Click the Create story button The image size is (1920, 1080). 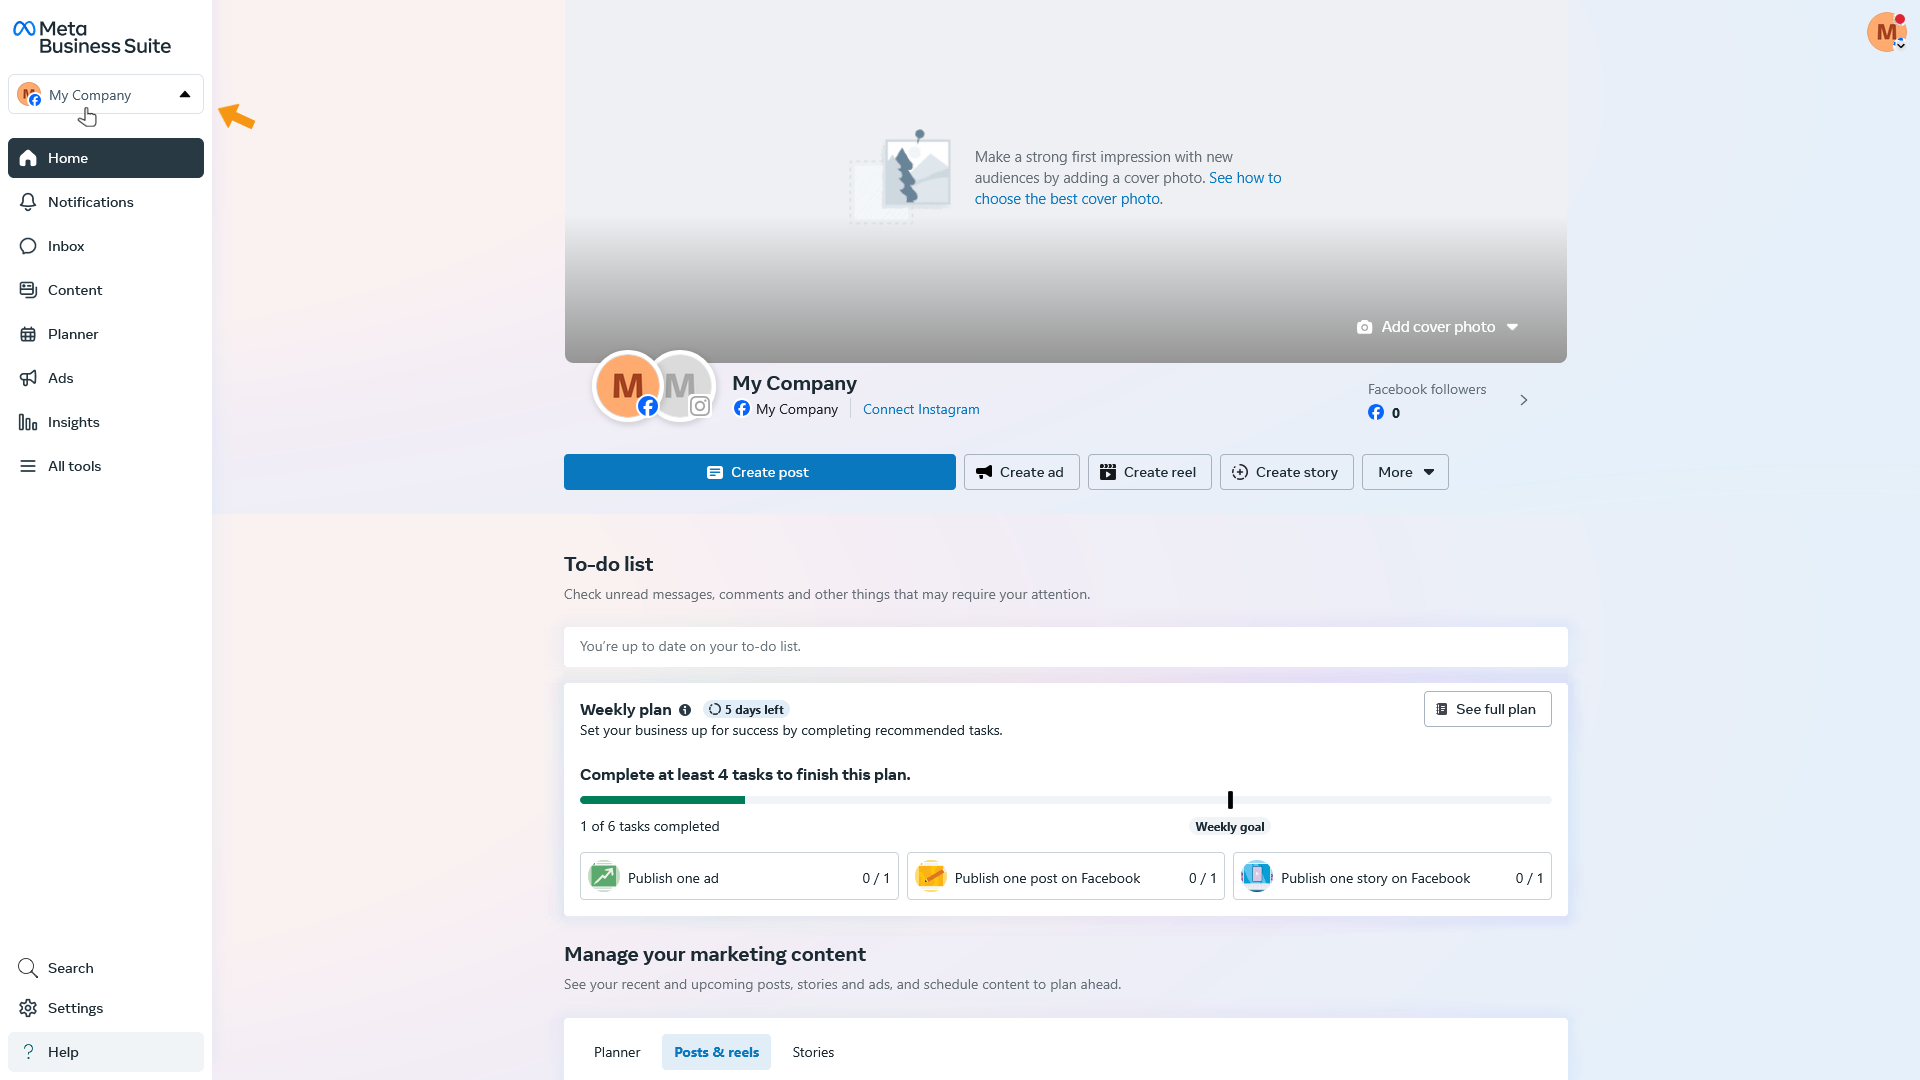(x=1287, y=472)
